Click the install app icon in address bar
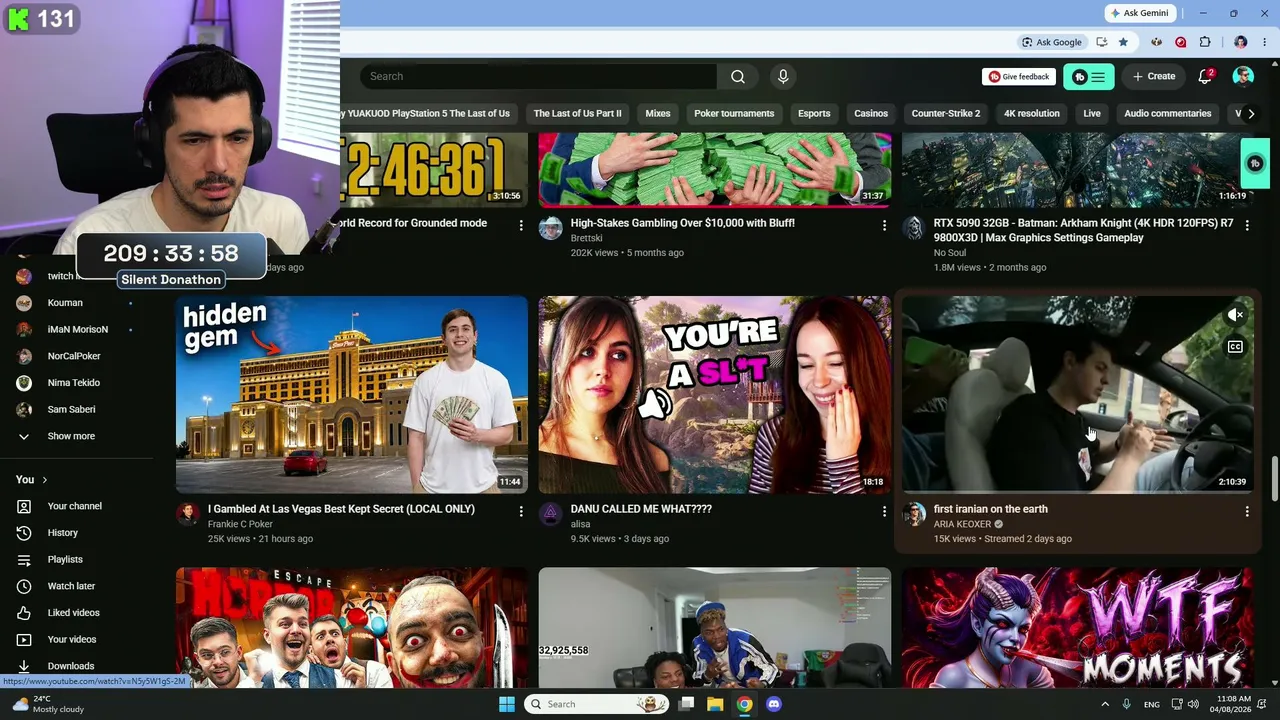The height and width of the screenshot is (720, 1280). [x=1101, y=42]
